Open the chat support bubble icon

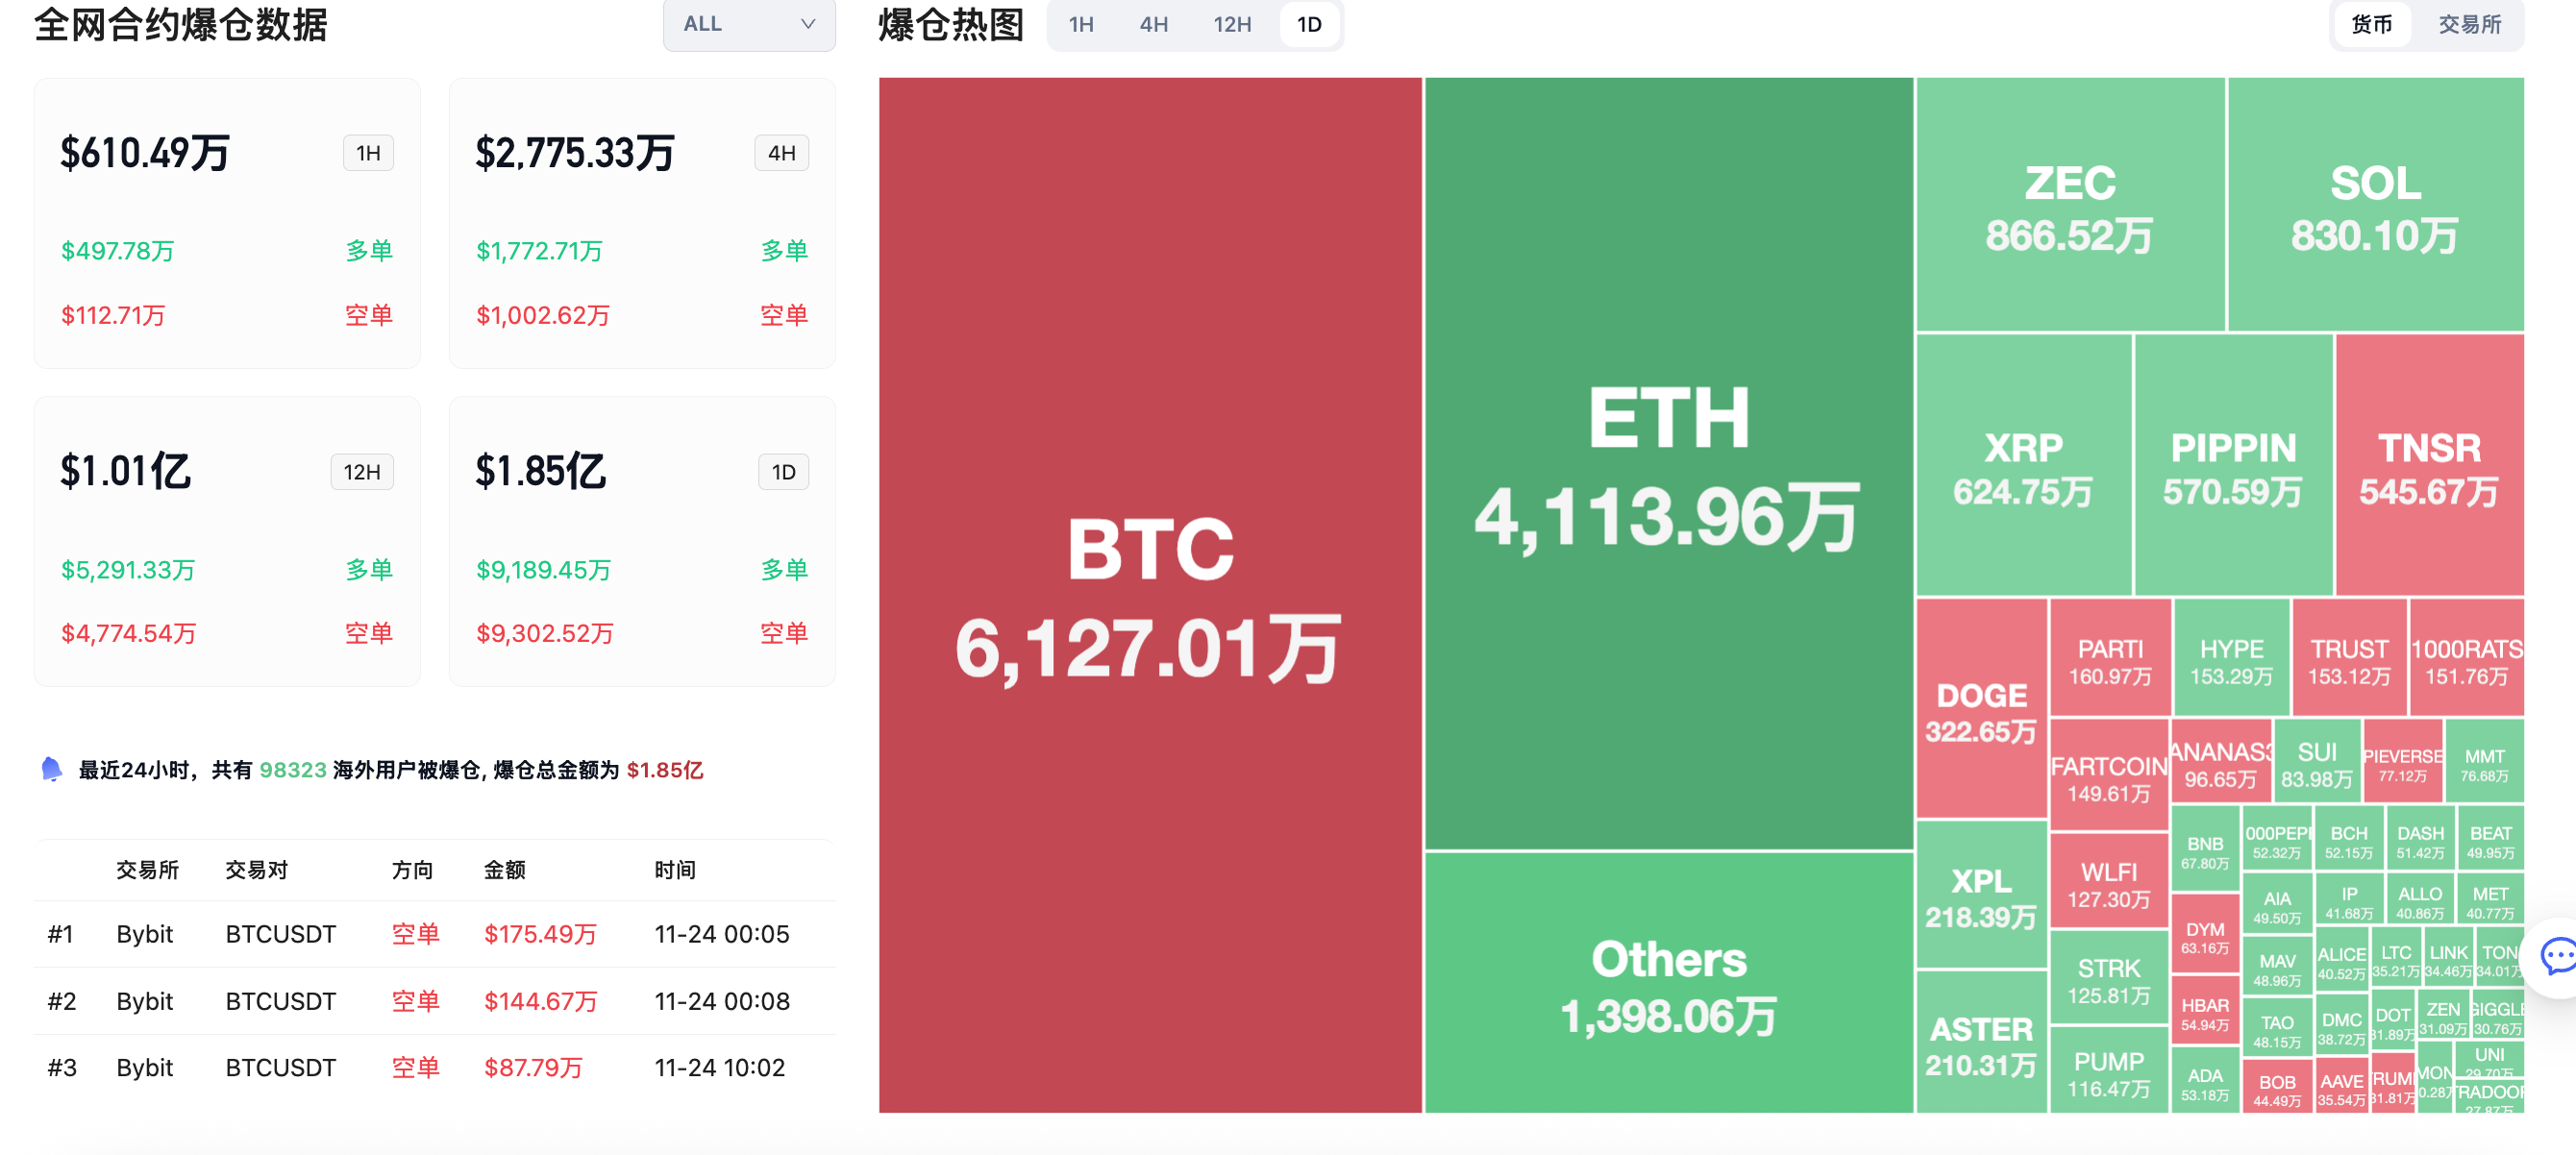(2555, 957)
